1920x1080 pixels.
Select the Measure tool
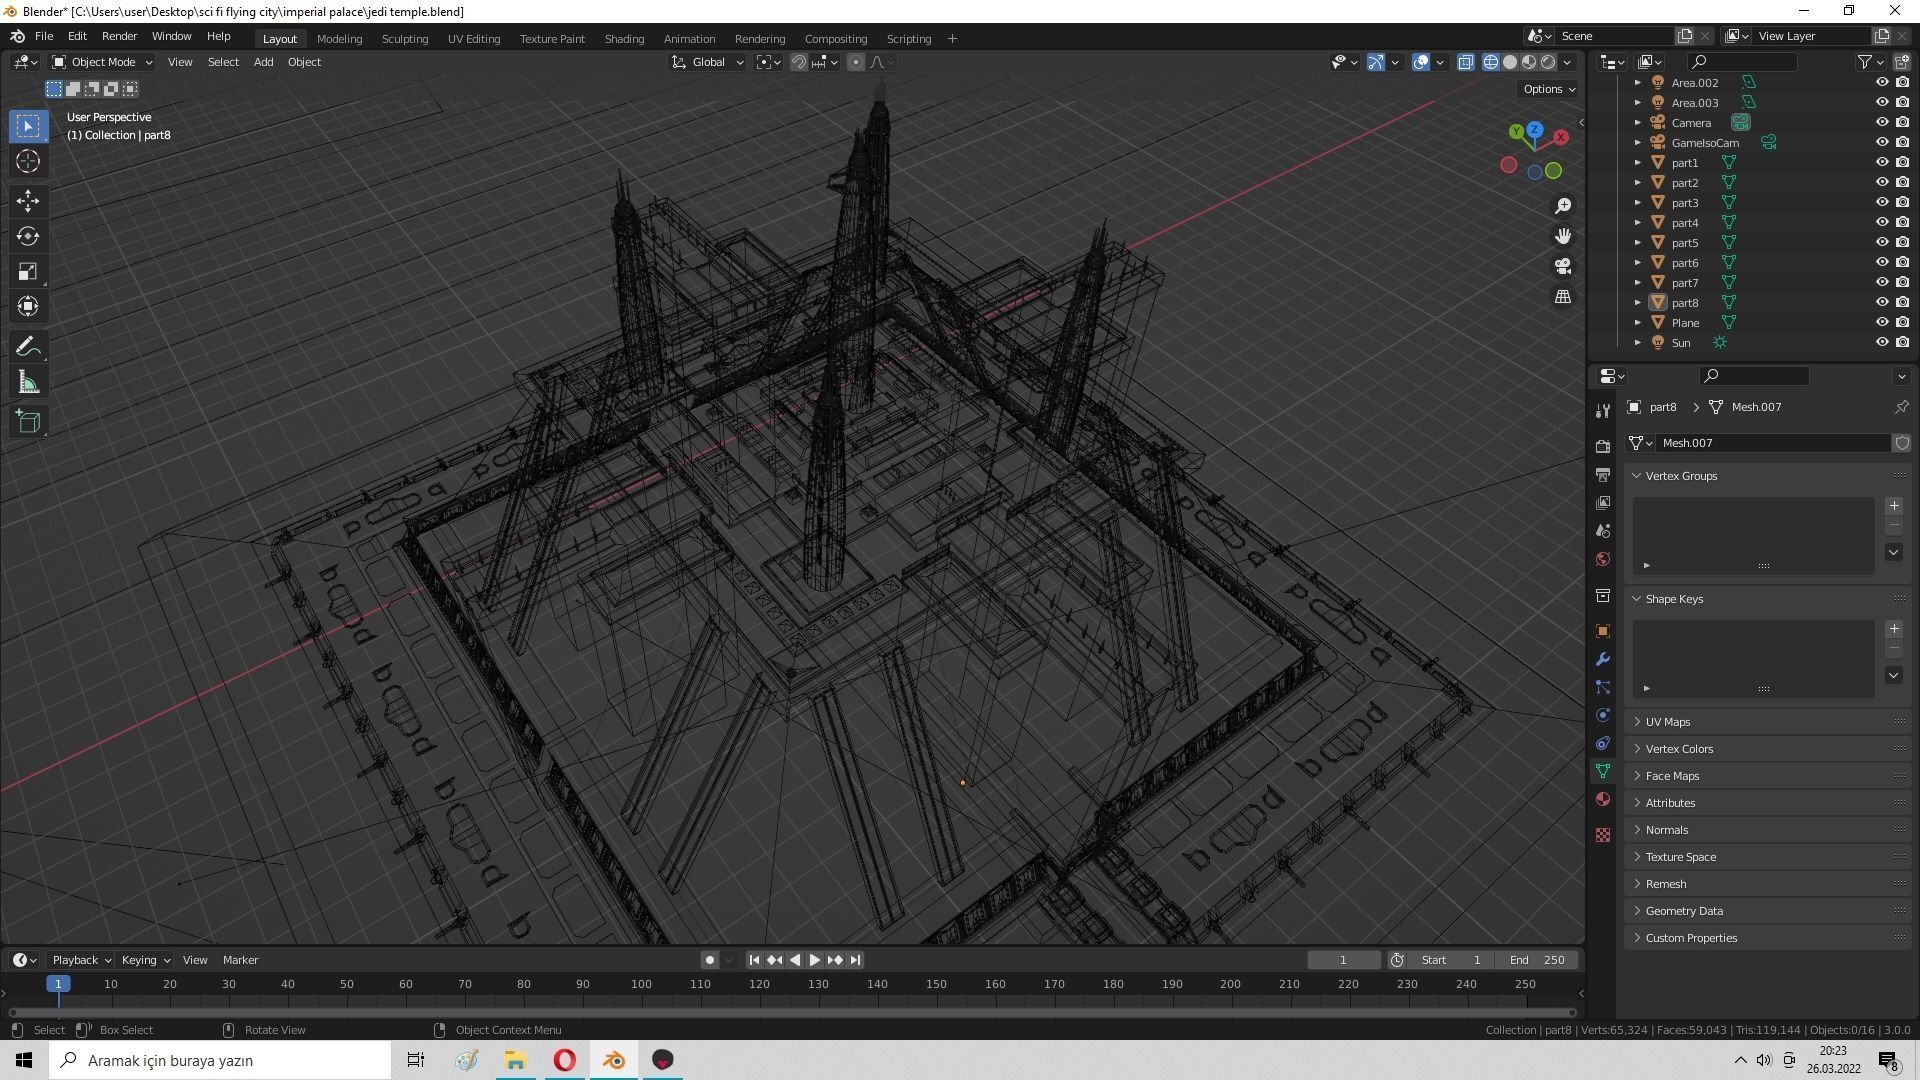[x=28, y=383]
